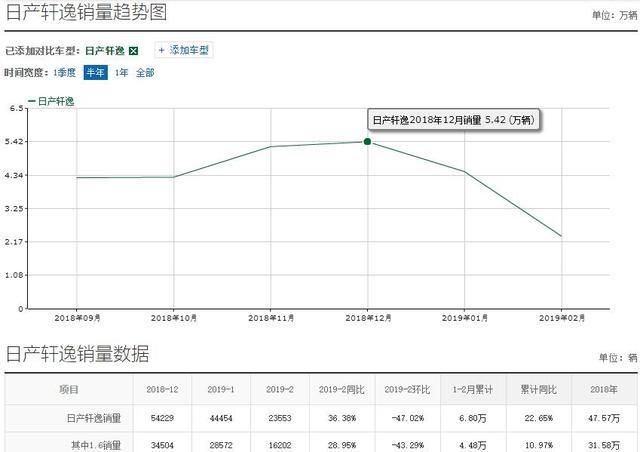Screen dimensions: 640x452
Task: Click the cell value 36.38%
Action: click(342, 418)
